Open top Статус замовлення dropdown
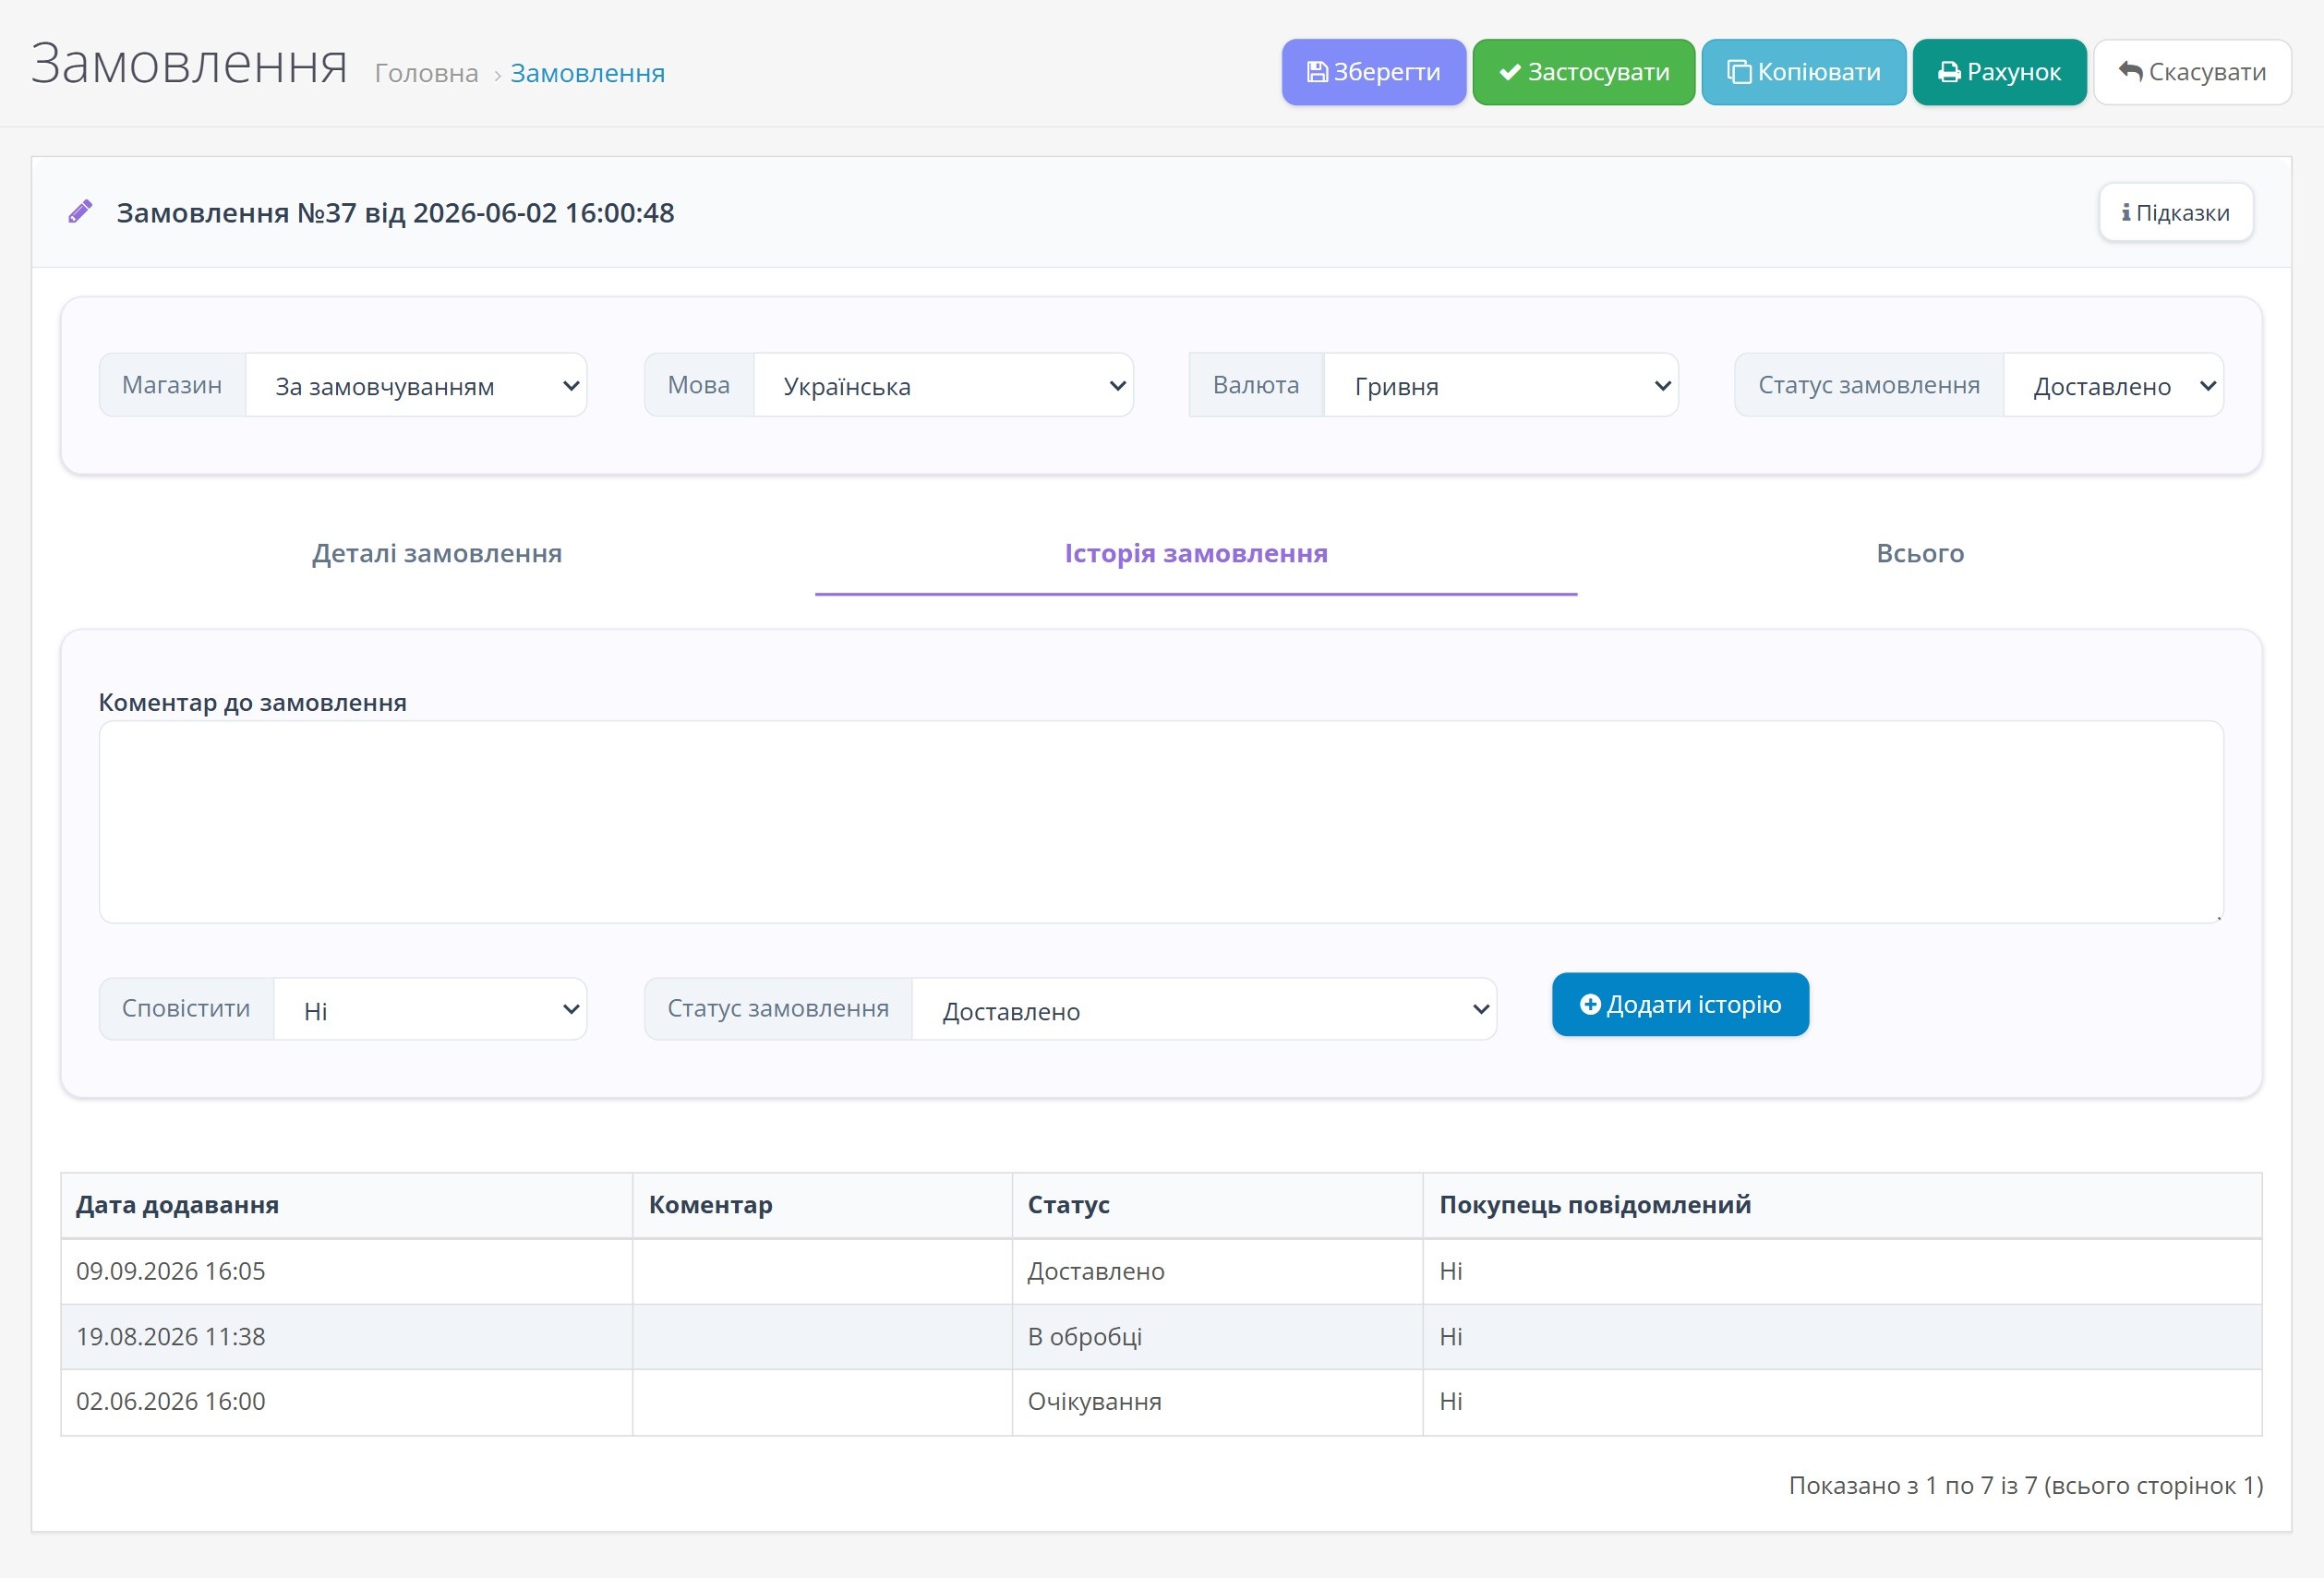 click(2113, 385)
